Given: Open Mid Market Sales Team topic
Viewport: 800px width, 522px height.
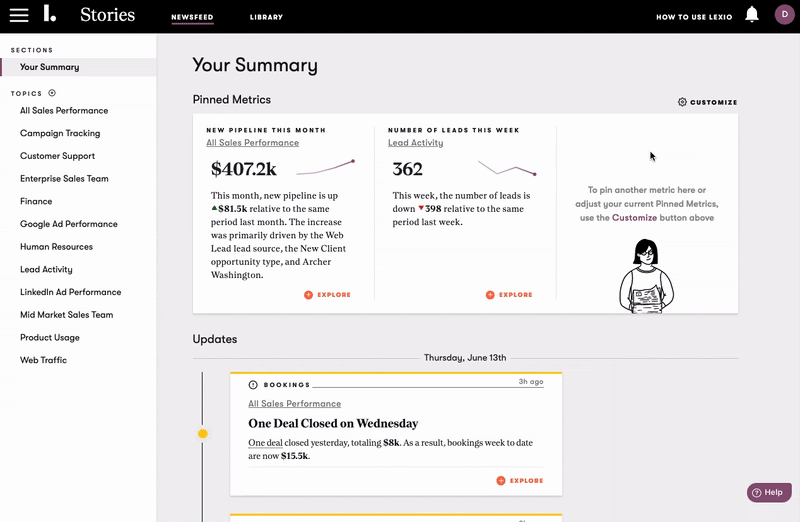Looking at the screenshot, I should [x=66, y=315].
